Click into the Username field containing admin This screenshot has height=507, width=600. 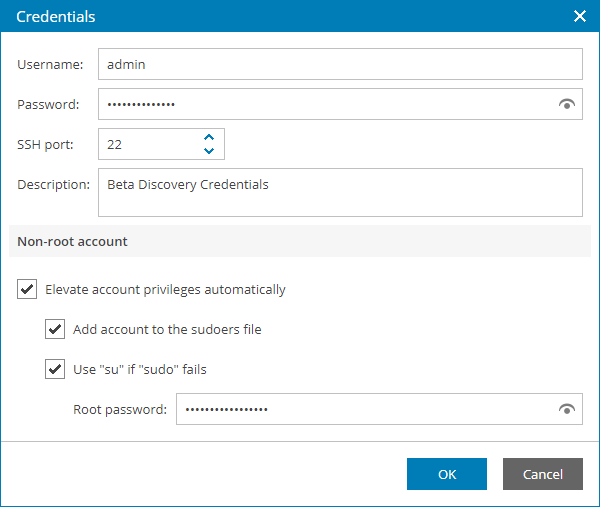[340, 64]
